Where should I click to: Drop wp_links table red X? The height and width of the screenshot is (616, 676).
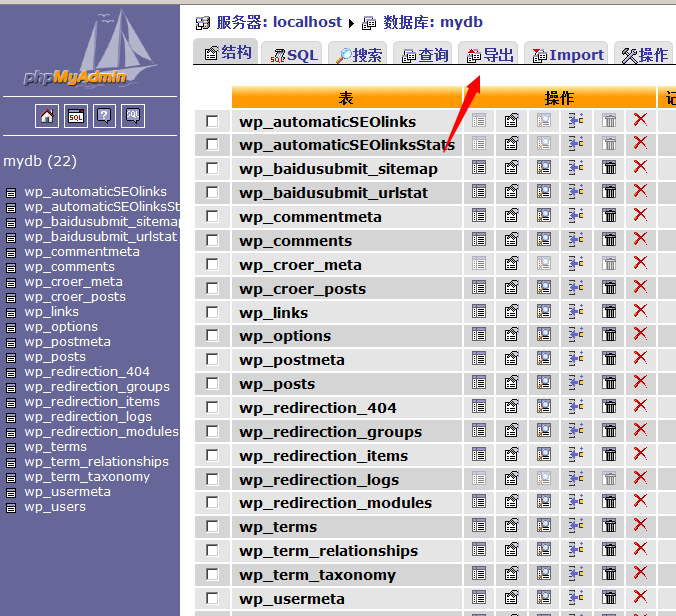click(x=640, y=310)
